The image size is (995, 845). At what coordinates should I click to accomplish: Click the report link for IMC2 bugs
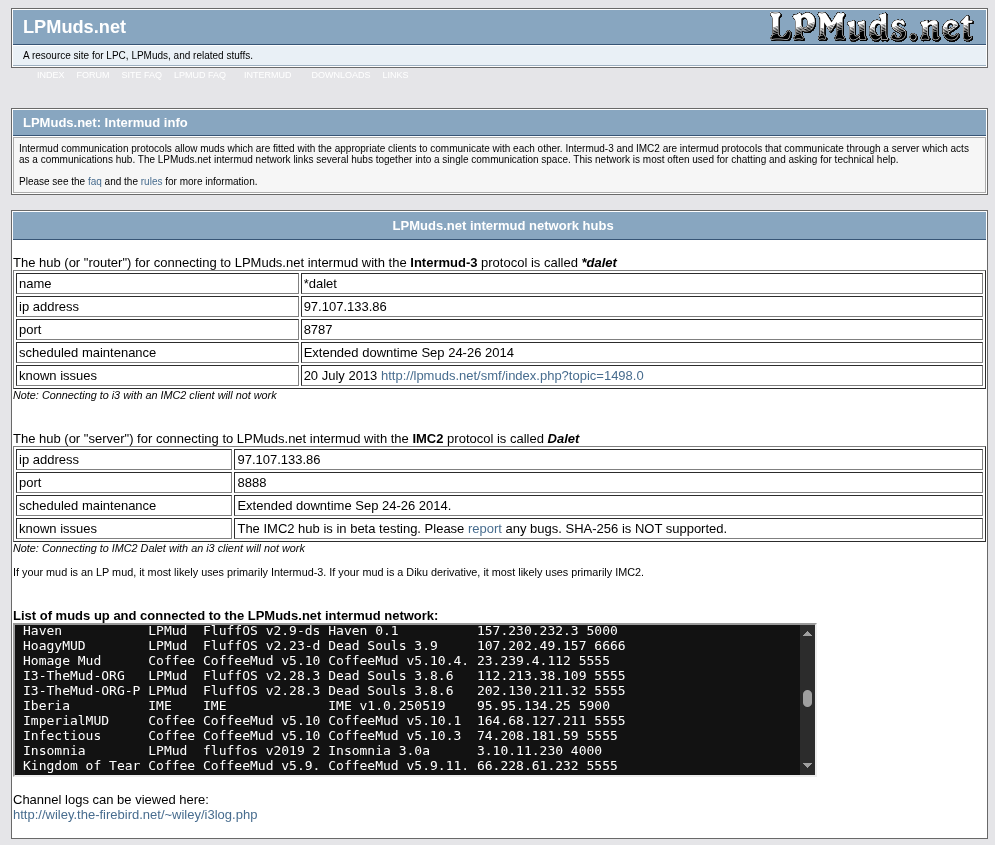(x=485, y=528)
